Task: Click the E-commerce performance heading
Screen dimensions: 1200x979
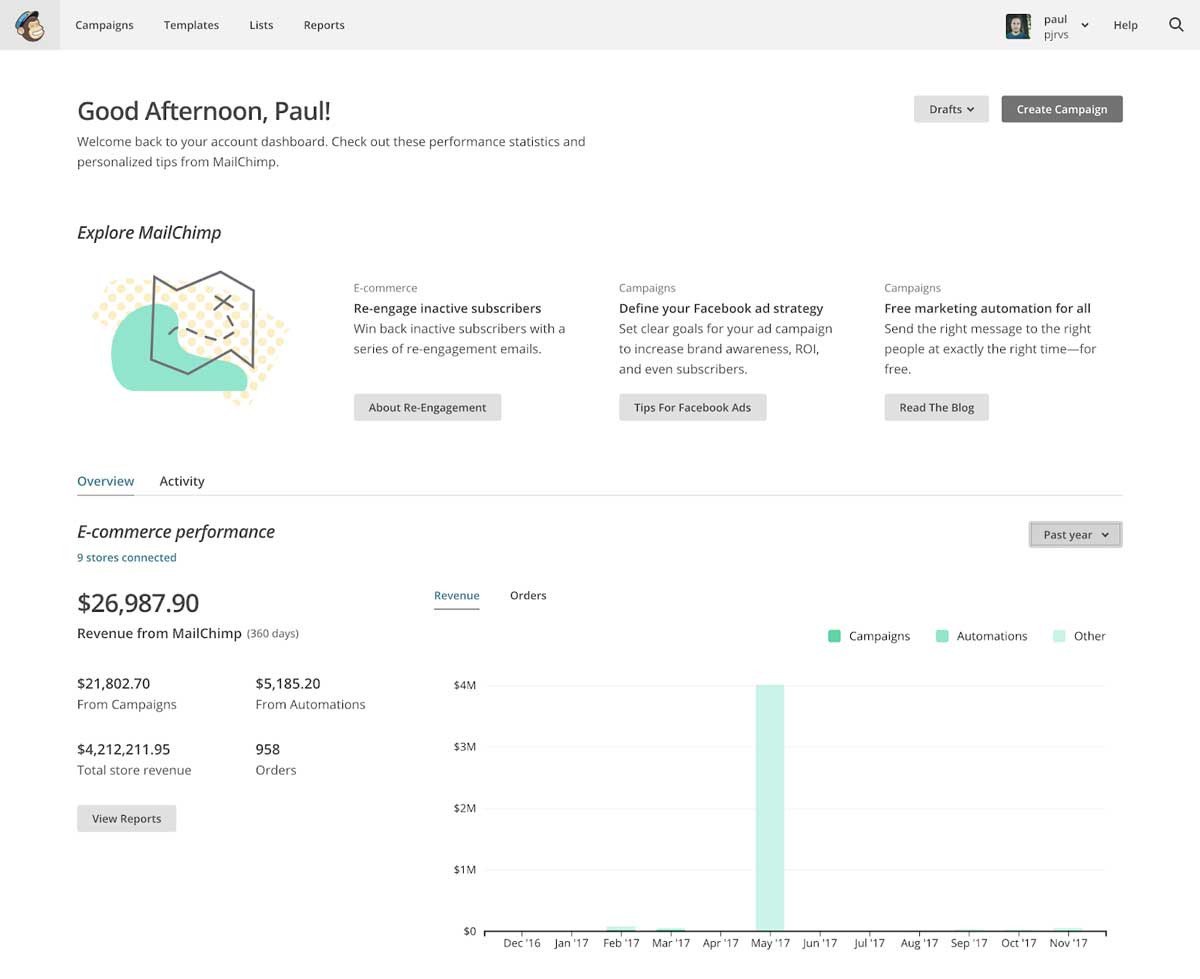Action: click(176, 532)
